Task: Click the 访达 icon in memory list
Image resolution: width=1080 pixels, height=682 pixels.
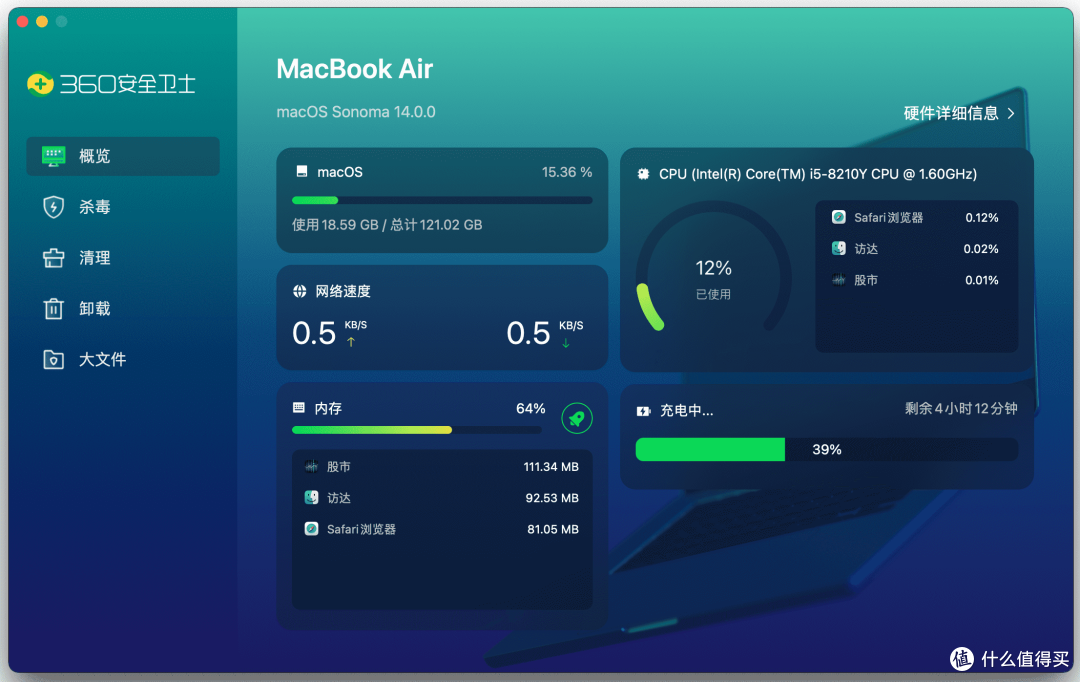Action: 311,497
